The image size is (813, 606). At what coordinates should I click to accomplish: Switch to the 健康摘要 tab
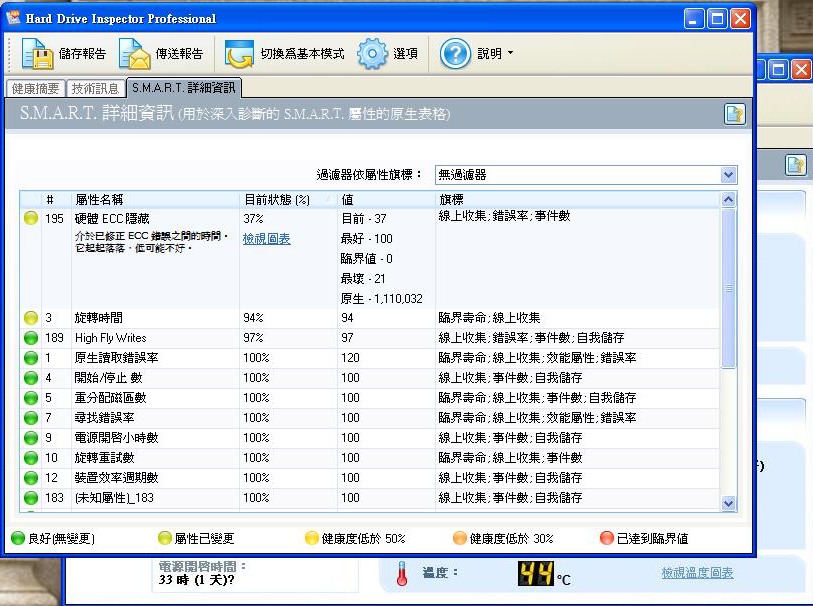tap(35, 89)
